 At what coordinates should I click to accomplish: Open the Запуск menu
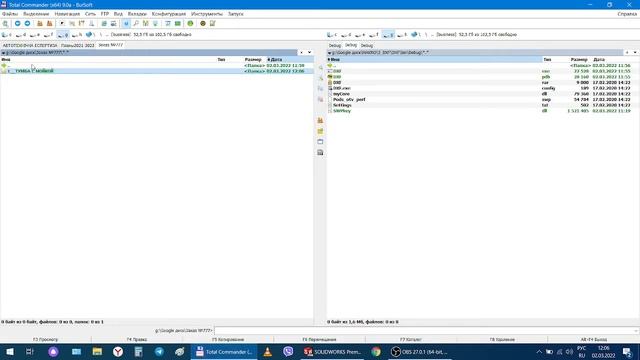coord(236,14)
